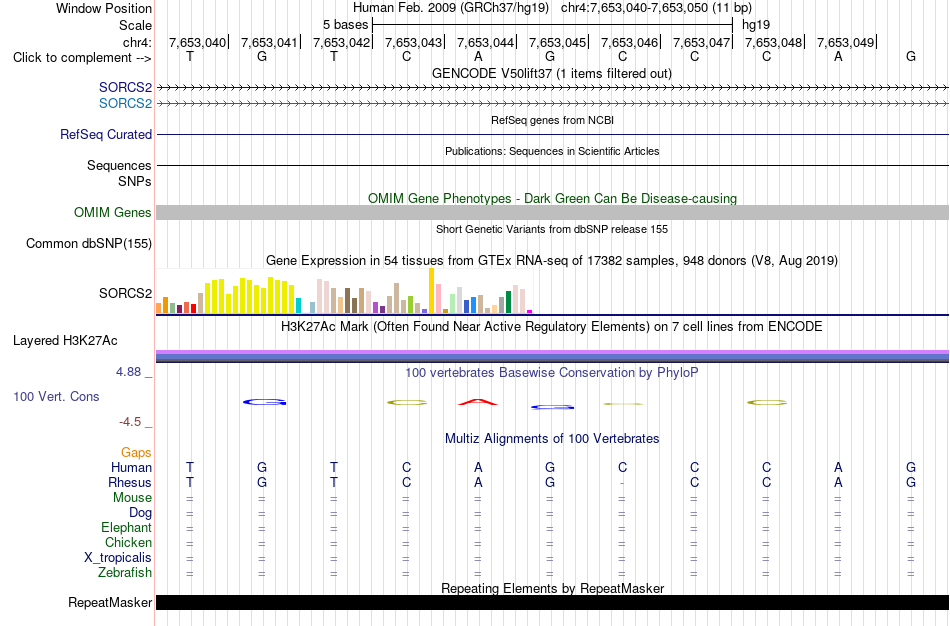The height and width of the screenshot is (626, 950).
Task: Click the SNPs track label
Action: 135,181
